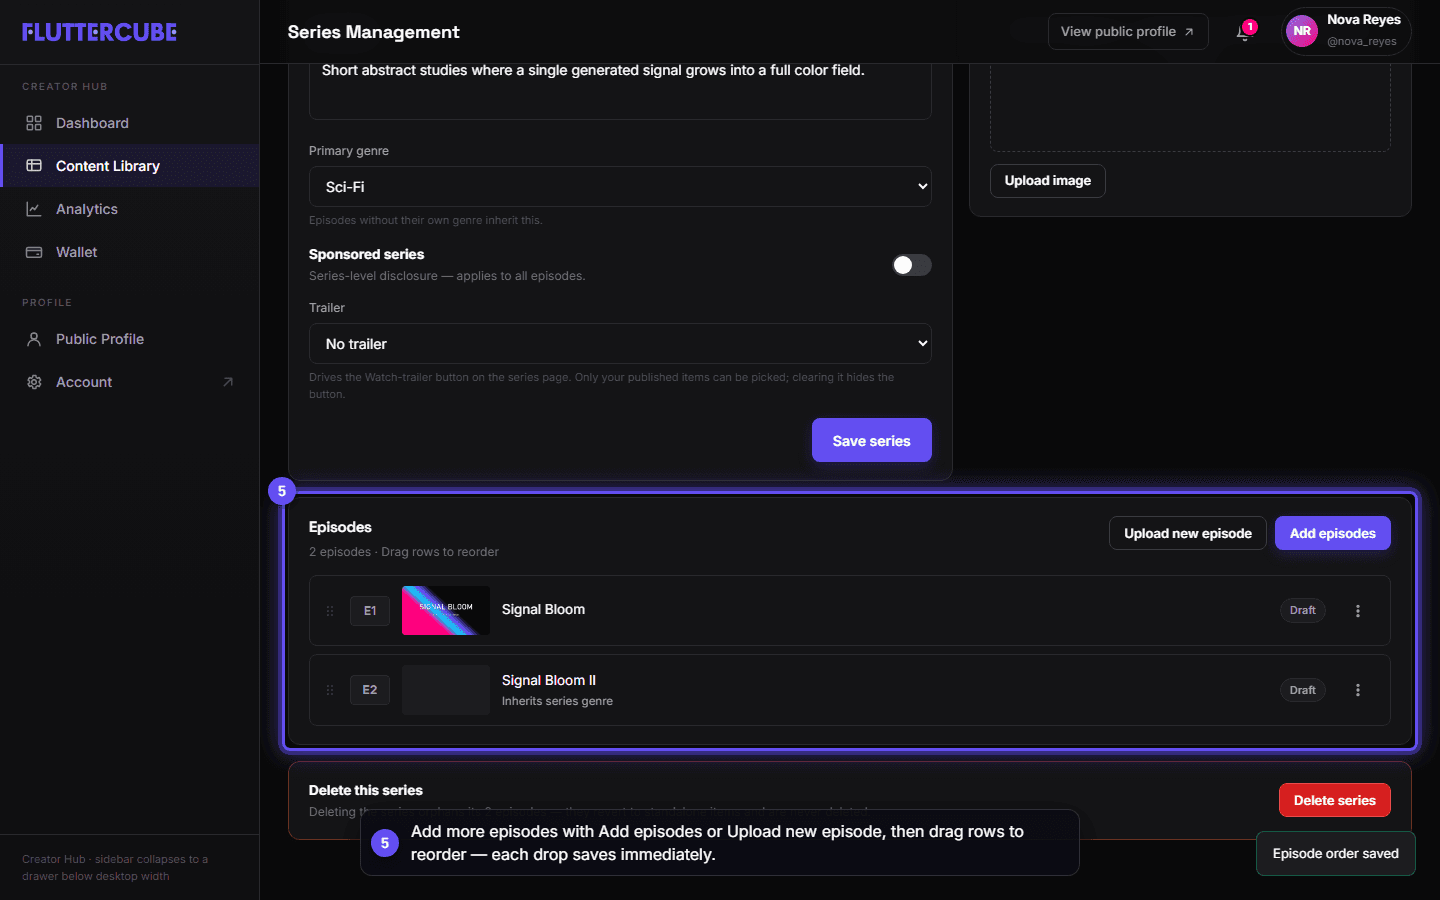This screenshot has width=1440, height=900.
Task: Click the Upload image button
Action: [x=1048, y=181]
